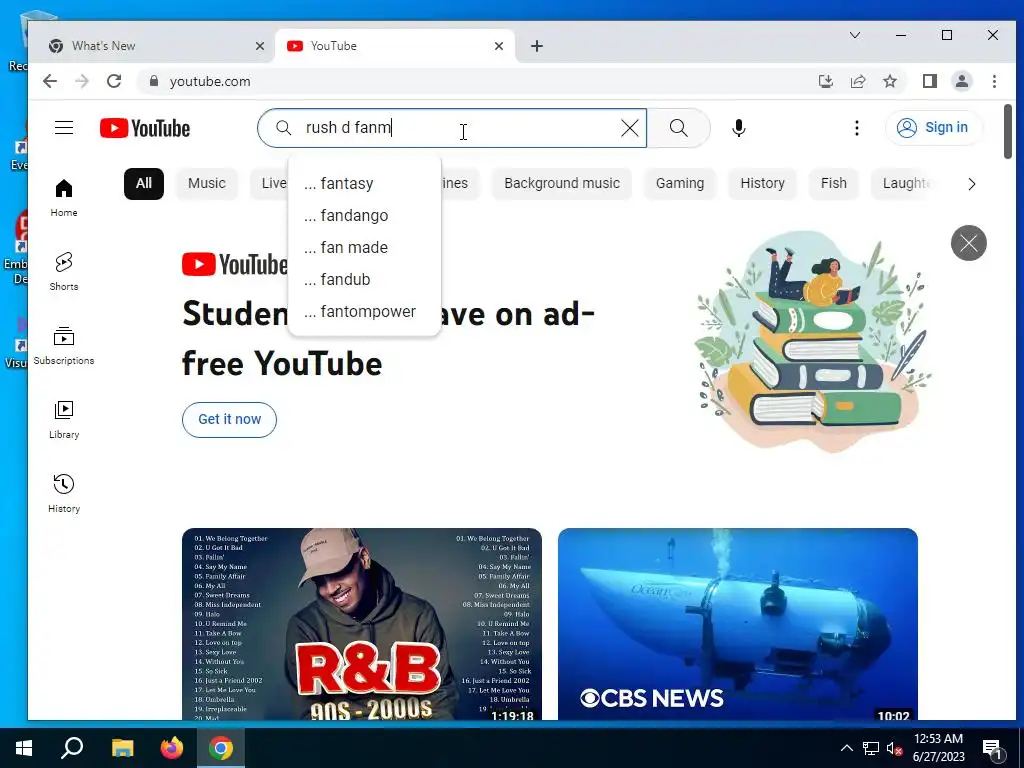Dismiss the student promo banner
The image size is (1024, 768).
pyautogui.click(x=968, y=243)
